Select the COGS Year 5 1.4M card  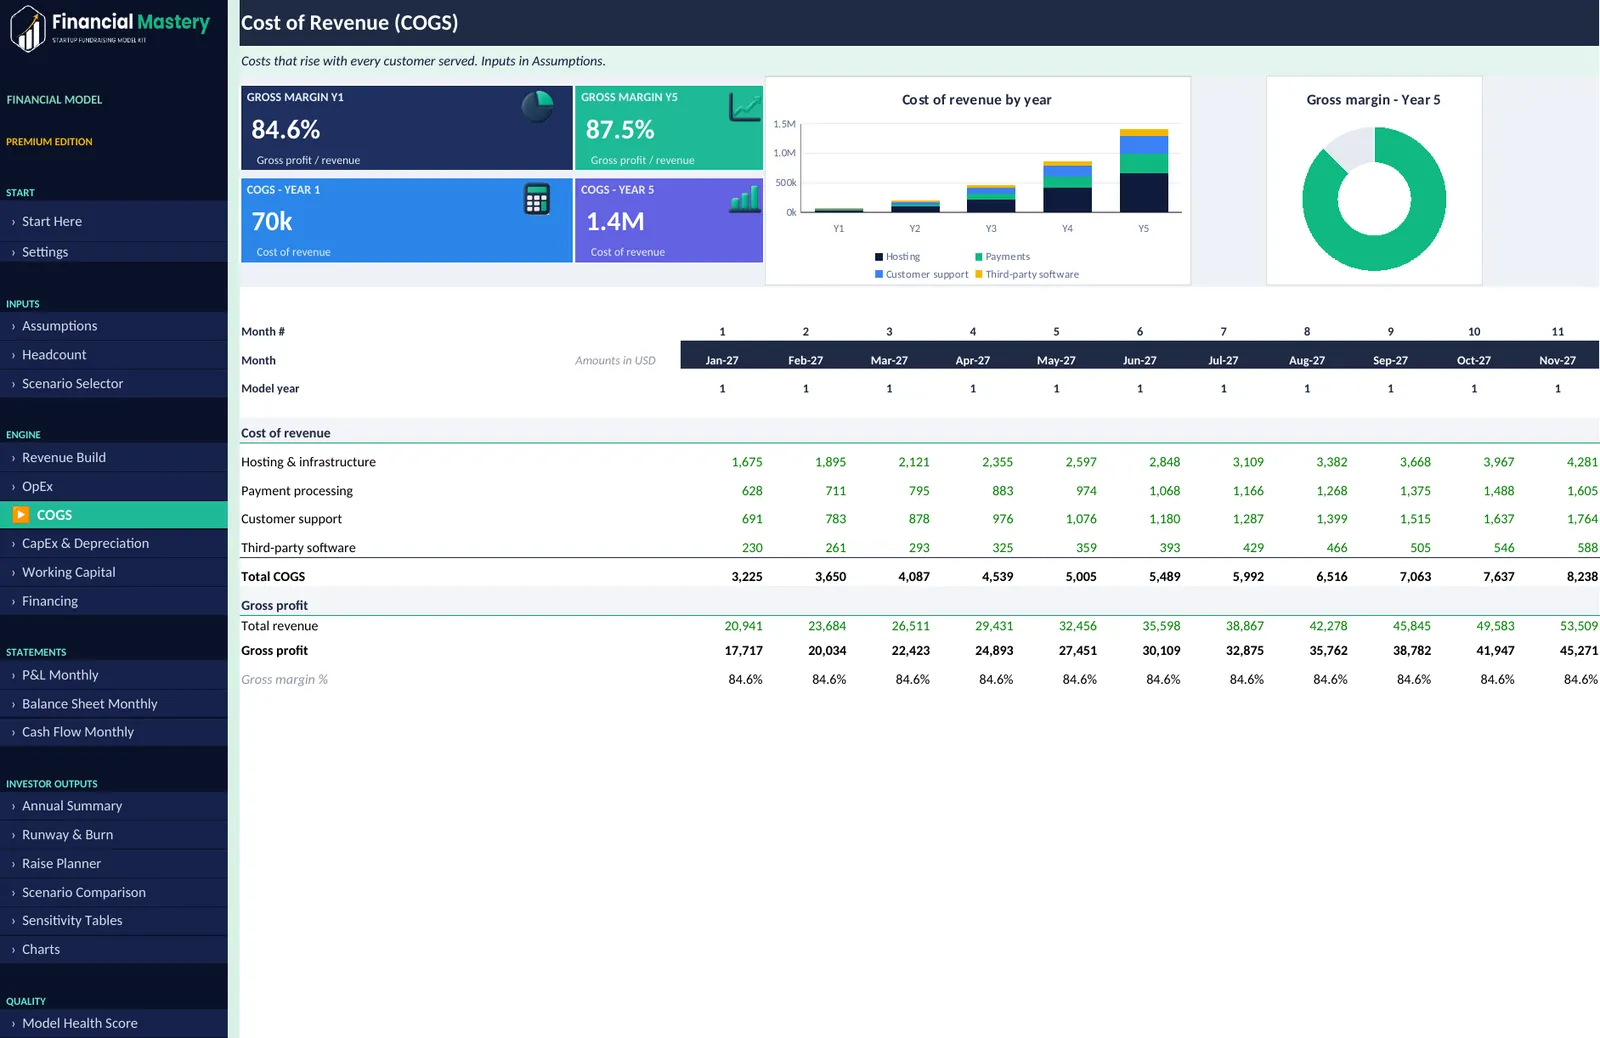pyautogui.click(x=669, y=221)
